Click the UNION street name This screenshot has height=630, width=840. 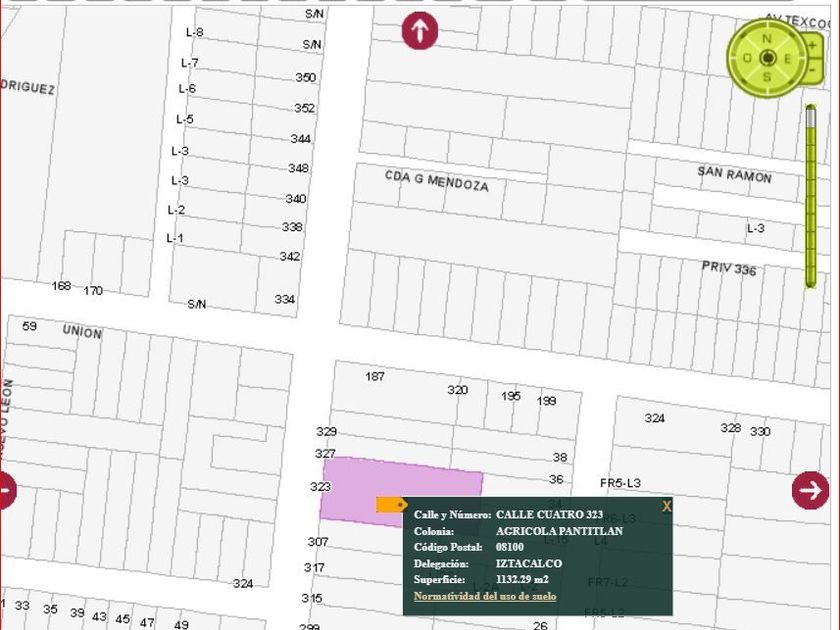pyautogui.click(x=82, y=332)
